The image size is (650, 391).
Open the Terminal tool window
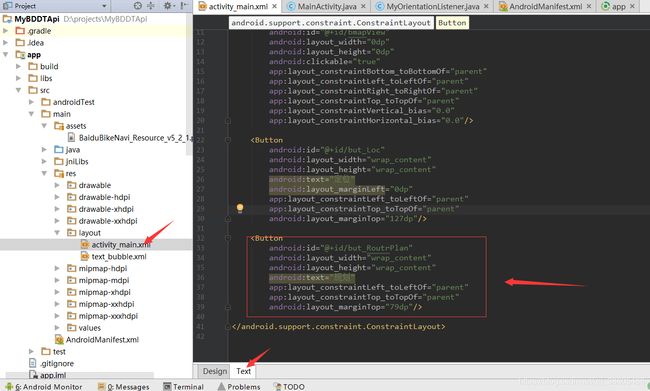click(183, 386)
